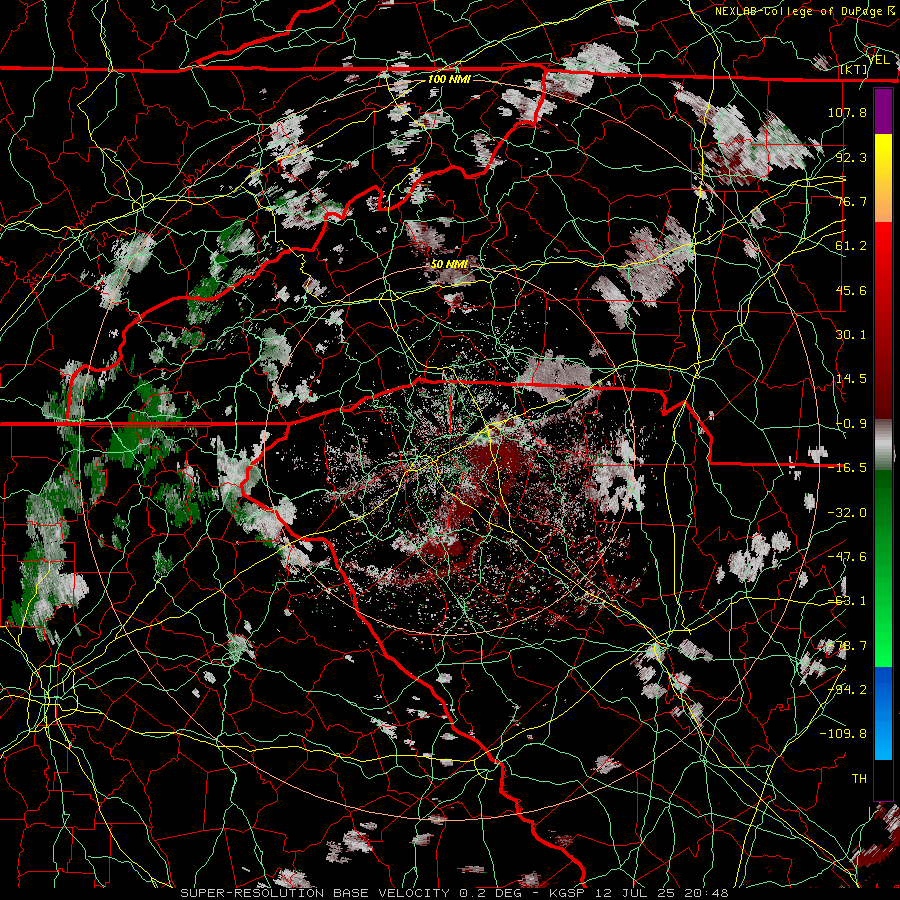The height and width of the screenshot is (900, 900).
Task: Pick the yellow-orange segment of velocity scale
Action: tap(883, 178)
